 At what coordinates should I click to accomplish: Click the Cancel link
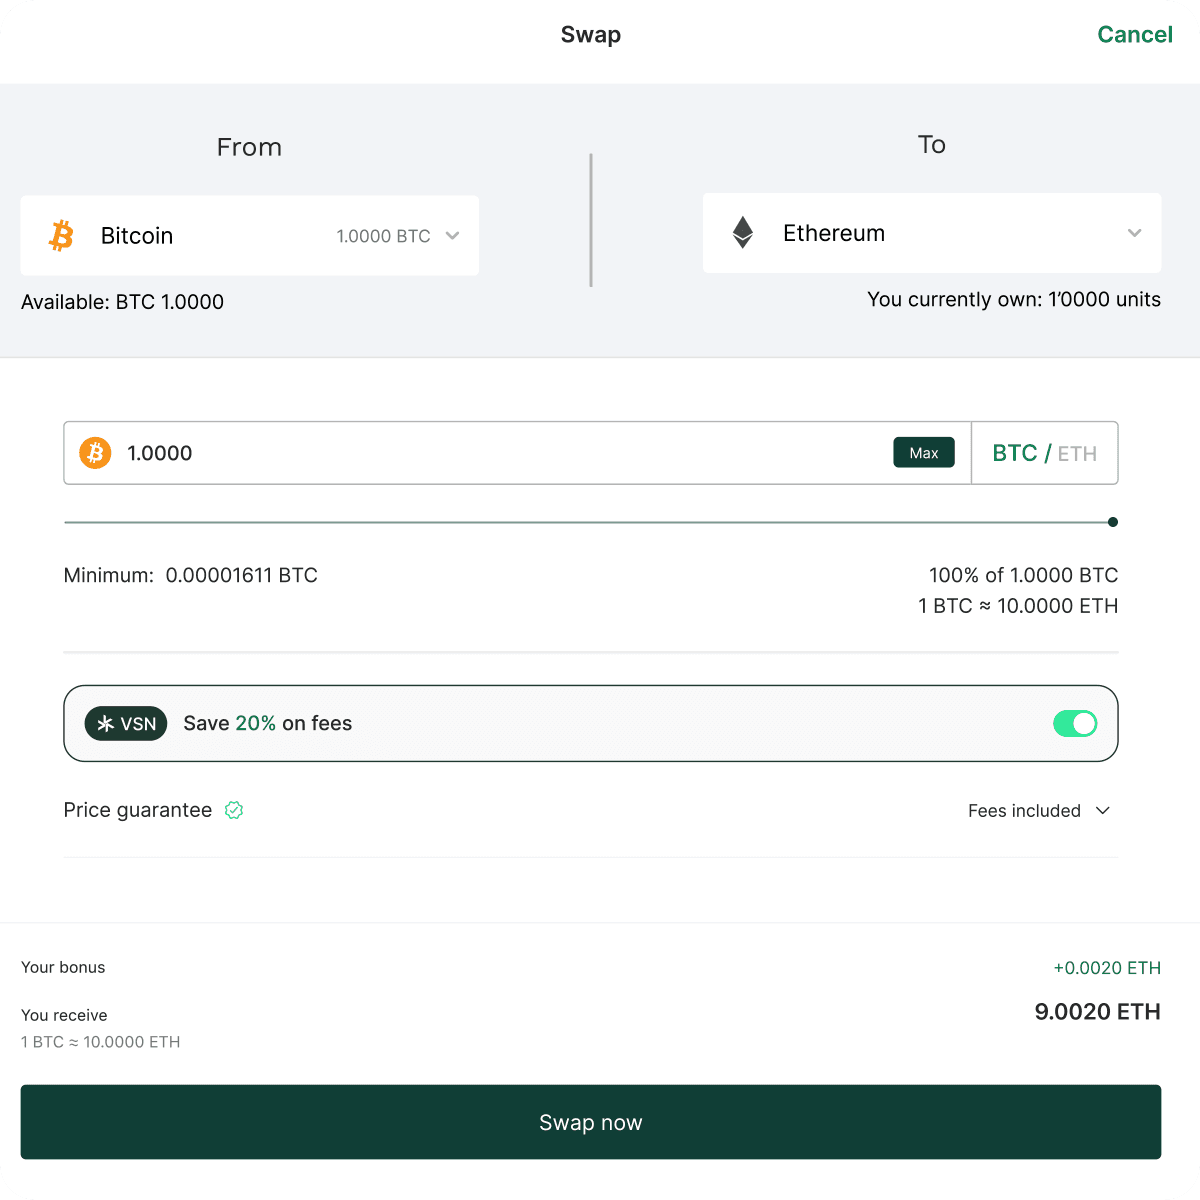(1135, 34)
